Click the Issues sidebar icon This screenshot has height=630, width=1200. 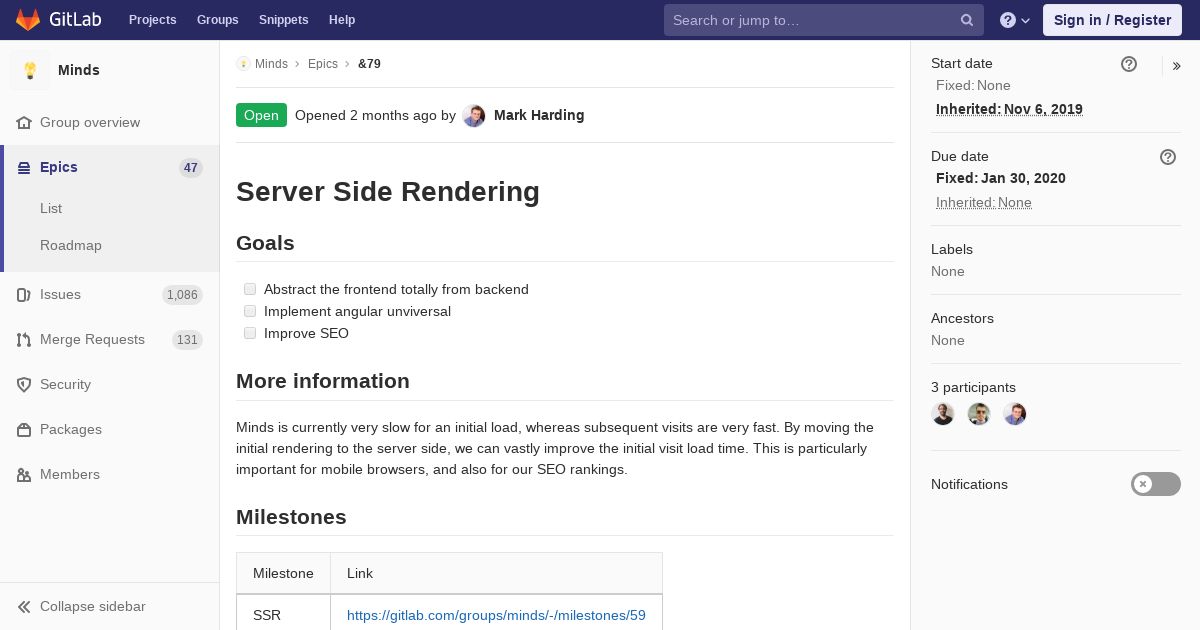coord(24,295)
